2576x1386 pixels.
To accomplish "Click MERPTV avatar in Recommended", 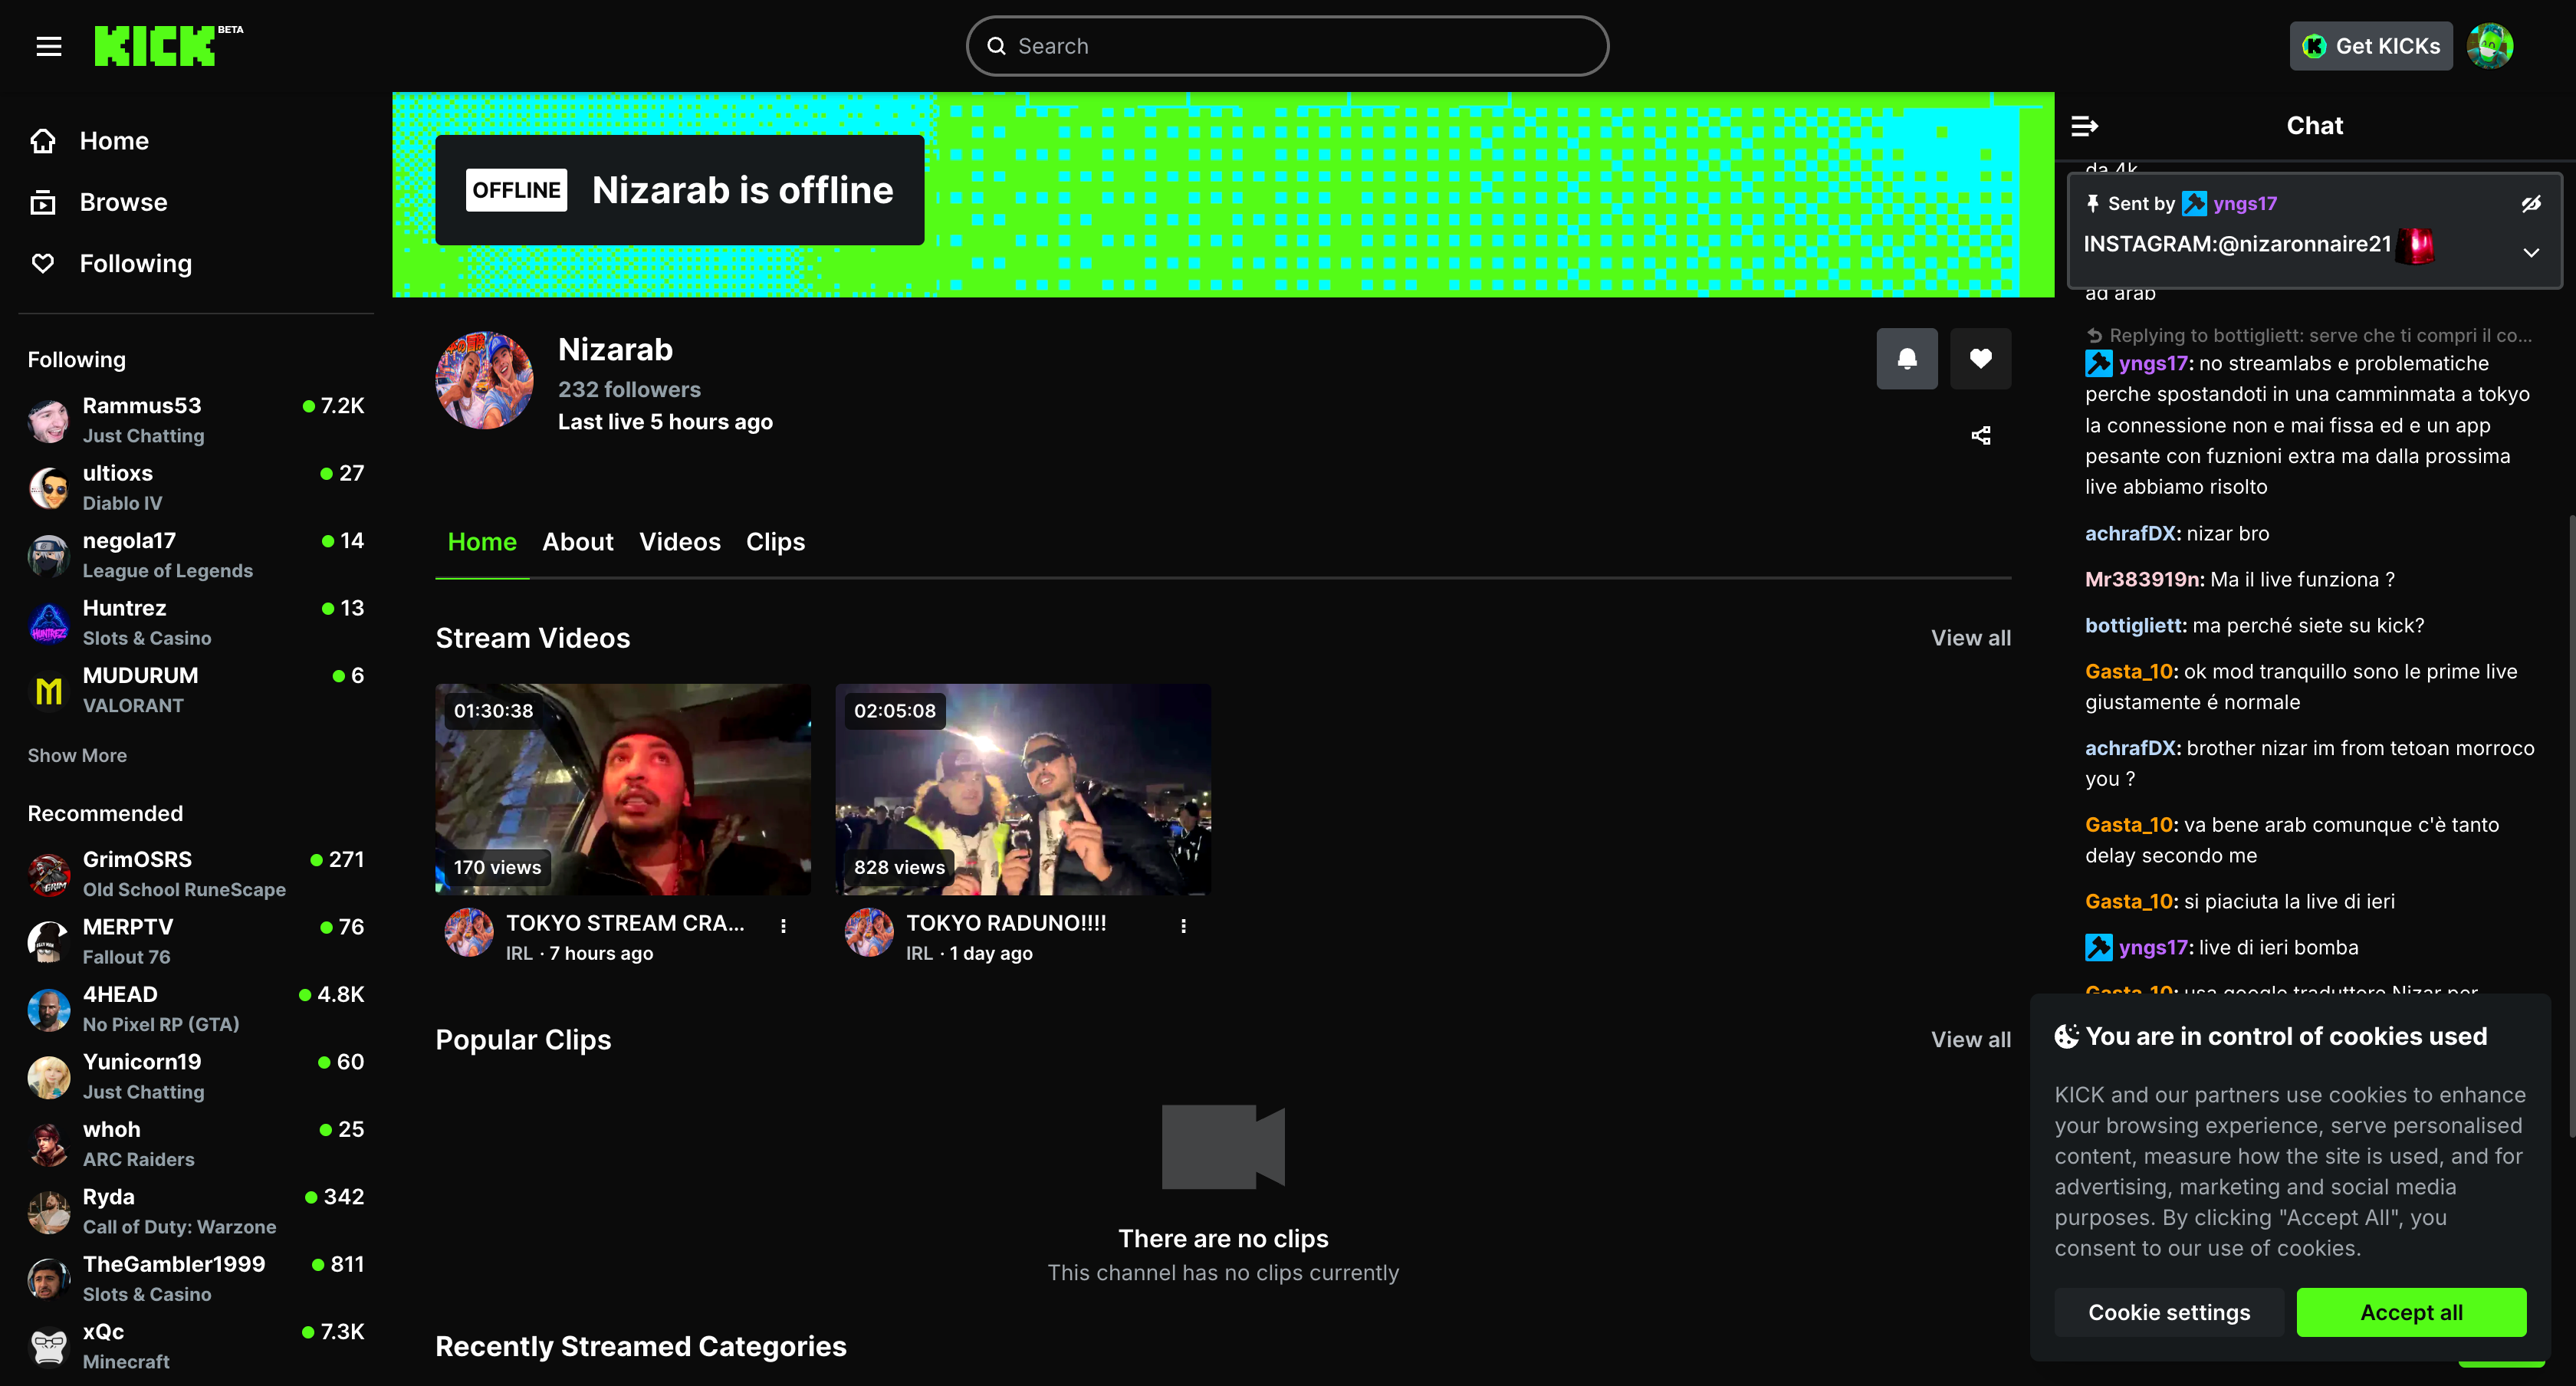I will (x=48, y=942).
